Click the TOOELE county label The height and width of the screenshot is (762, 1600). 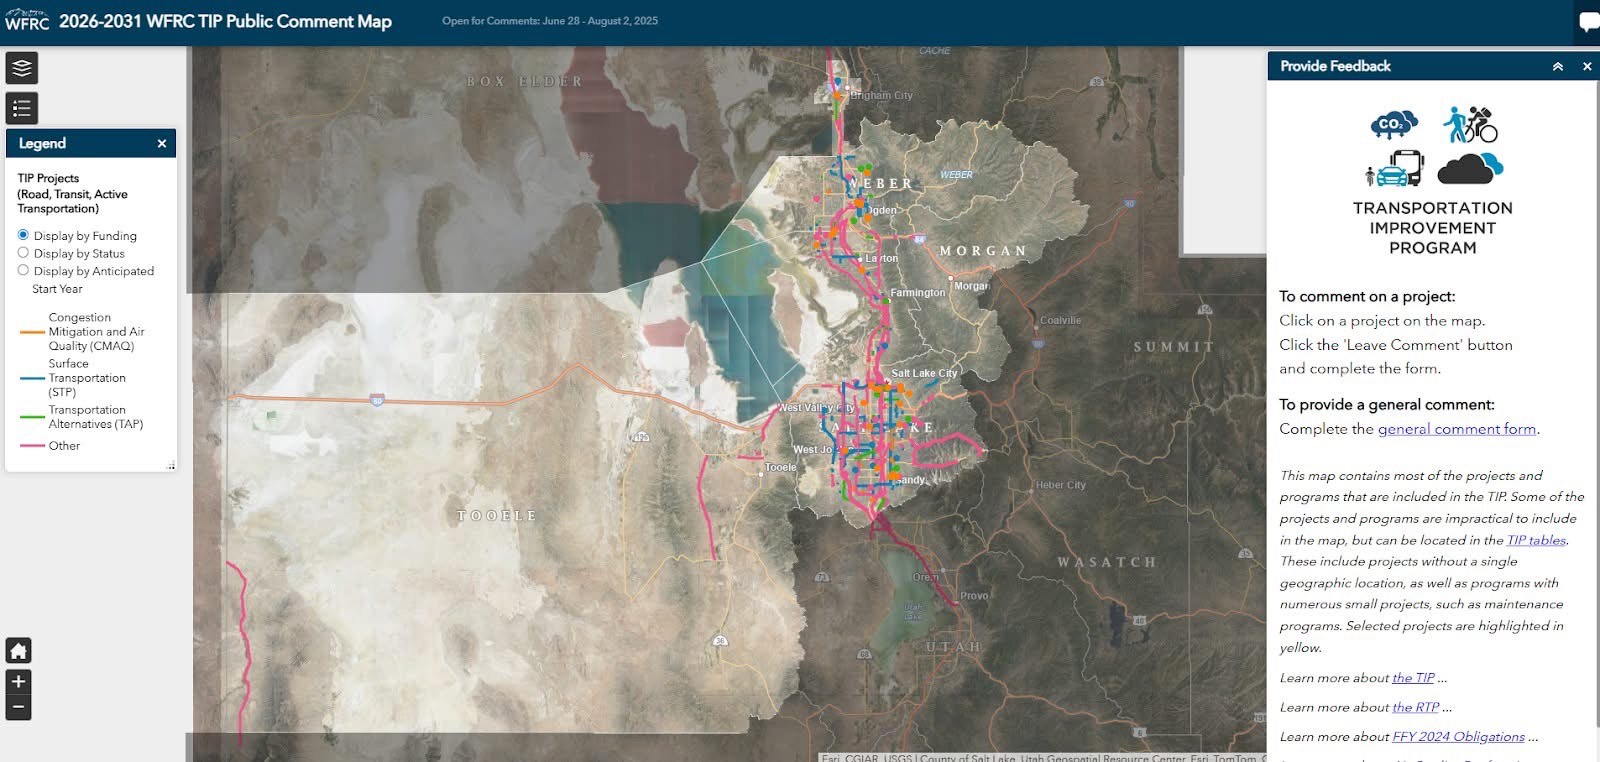497,516
